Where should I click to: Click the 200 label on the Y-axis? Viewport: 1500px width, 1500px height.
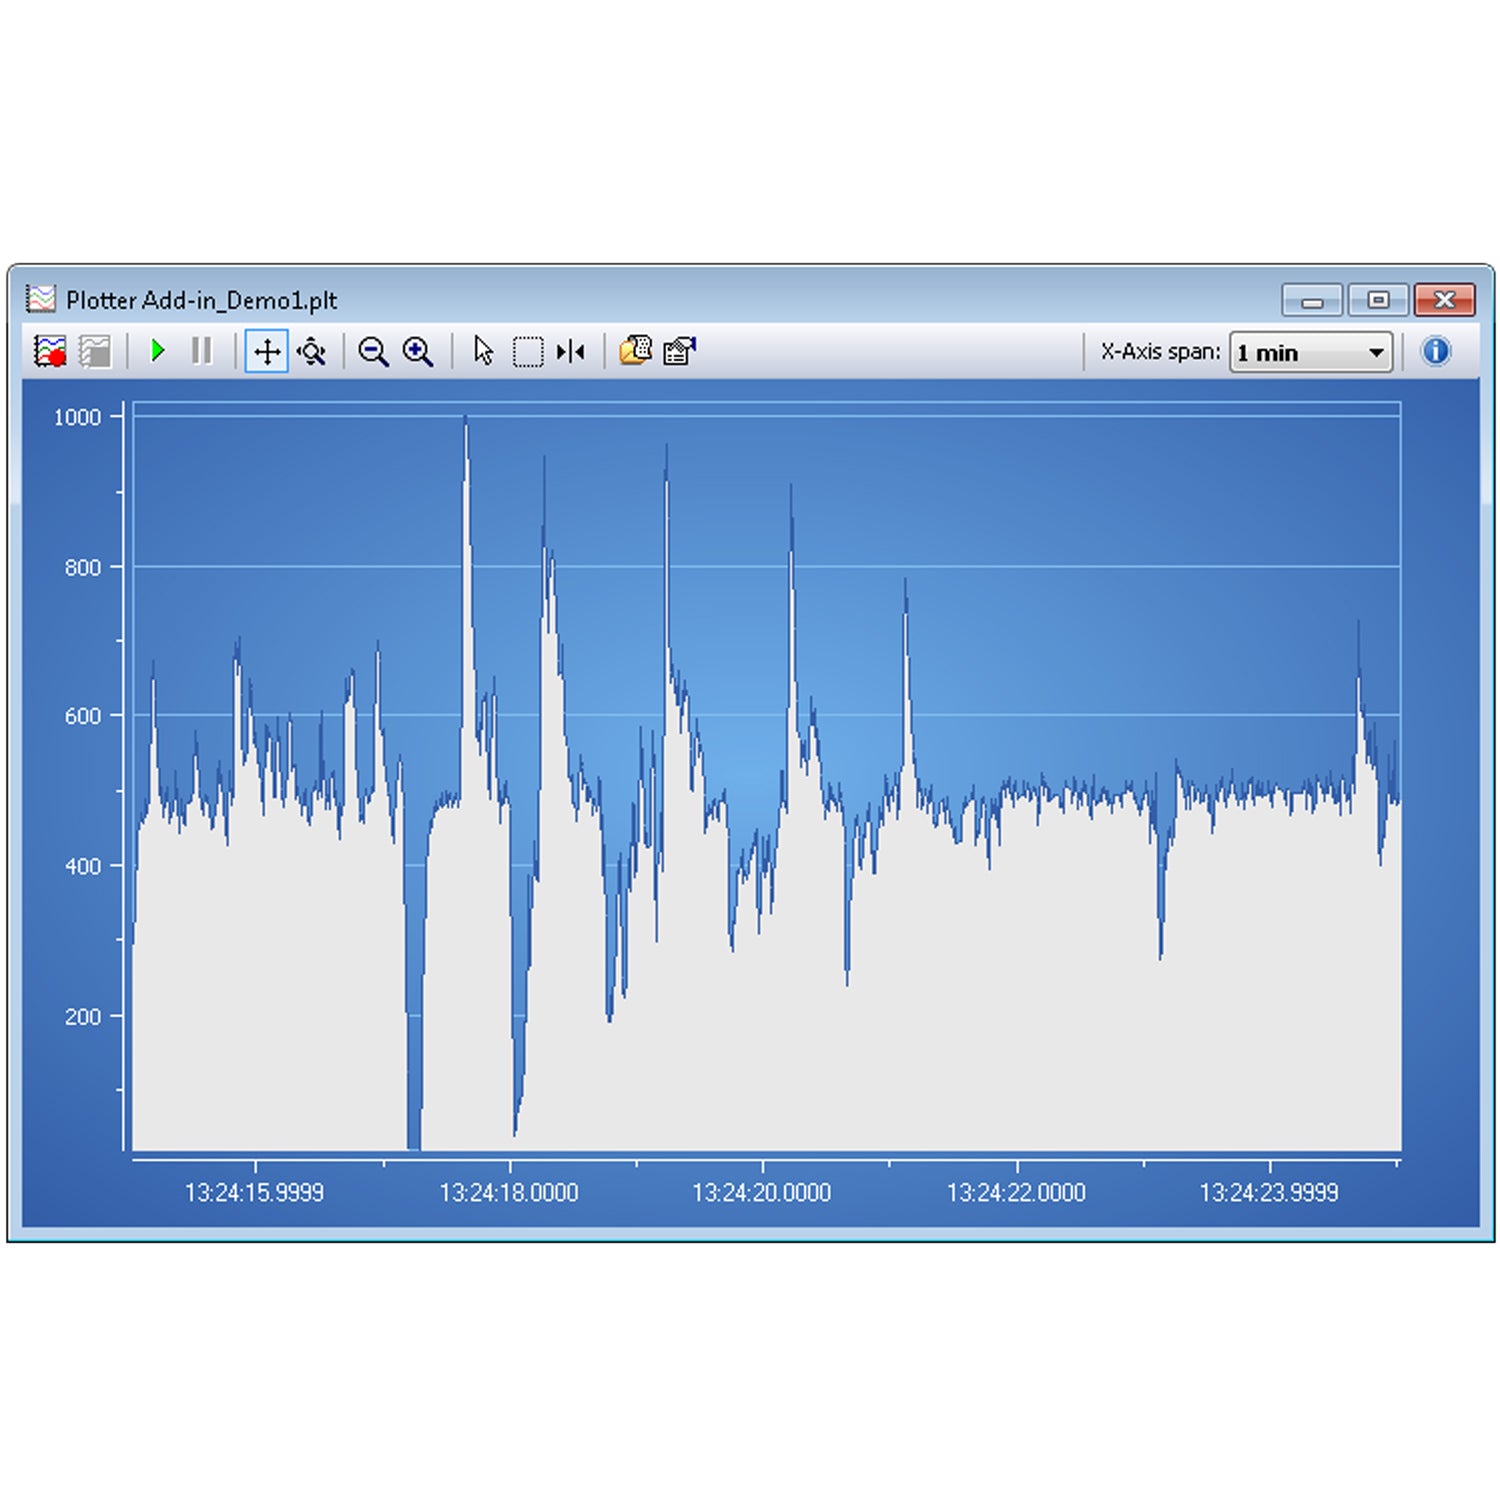(83, 1016)
